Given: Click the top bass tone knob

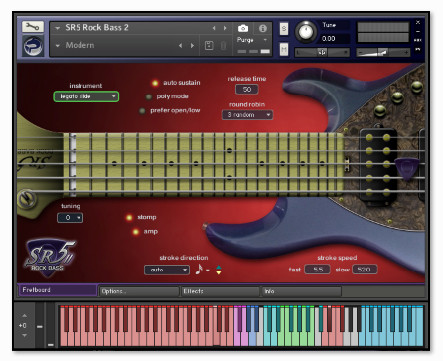Looking at the screenshot, I should click(x=417, y=87).
